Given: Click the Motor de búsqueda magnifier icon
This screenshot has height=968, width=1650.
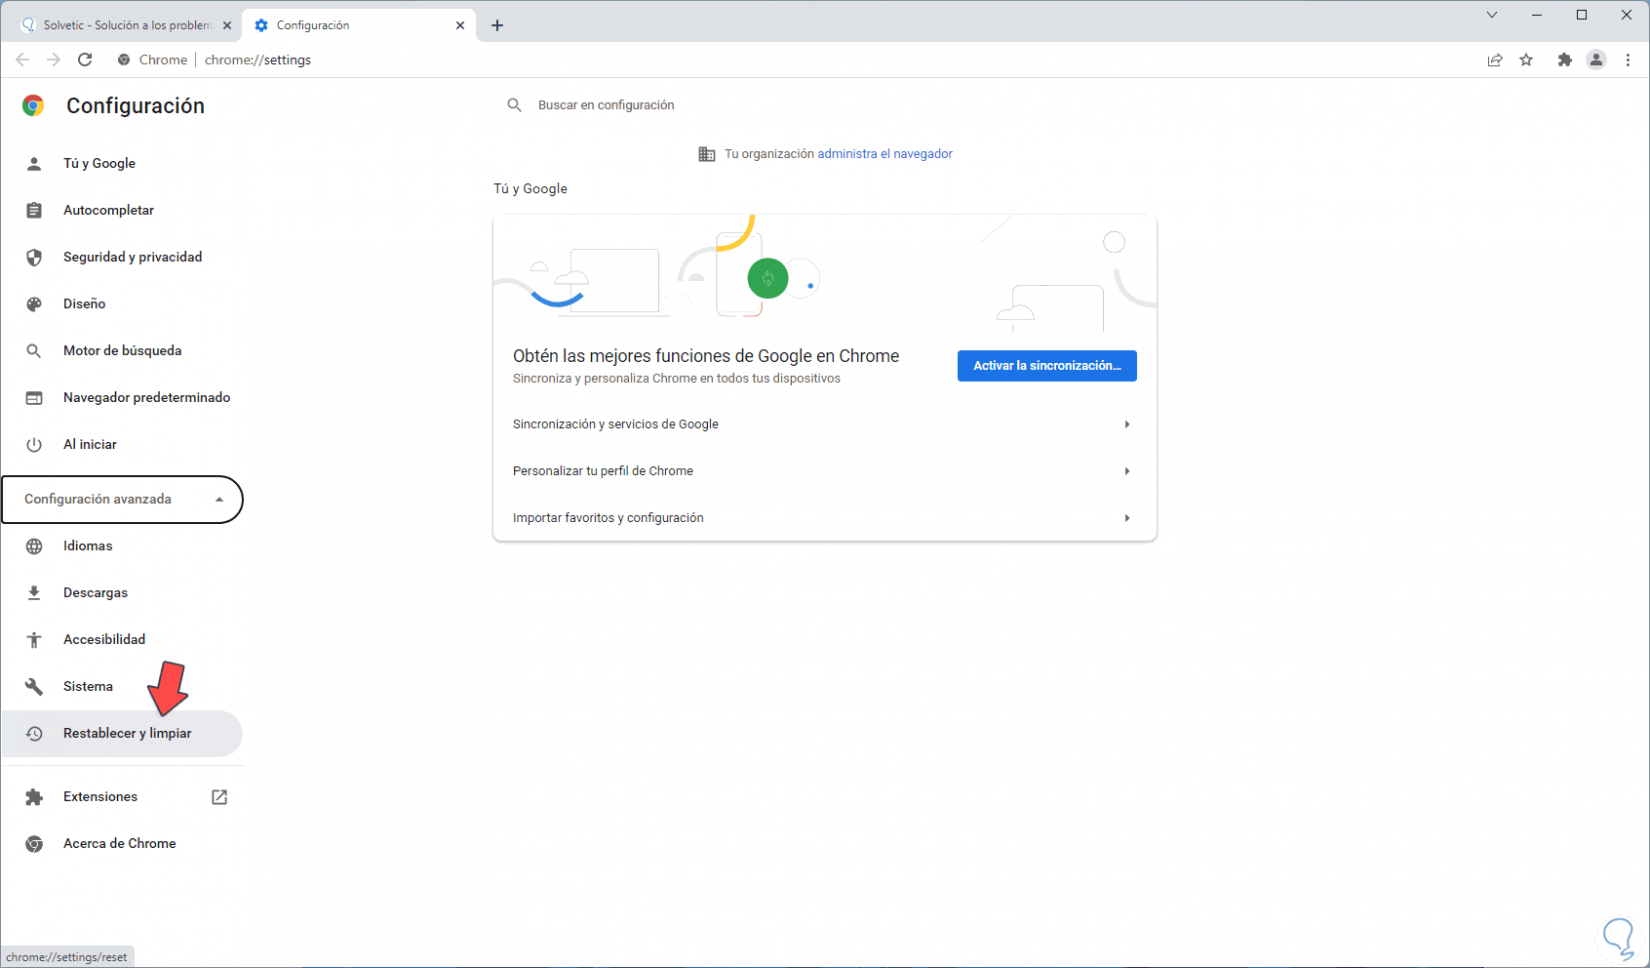Looking at the screenshot, I should [34, 351].
